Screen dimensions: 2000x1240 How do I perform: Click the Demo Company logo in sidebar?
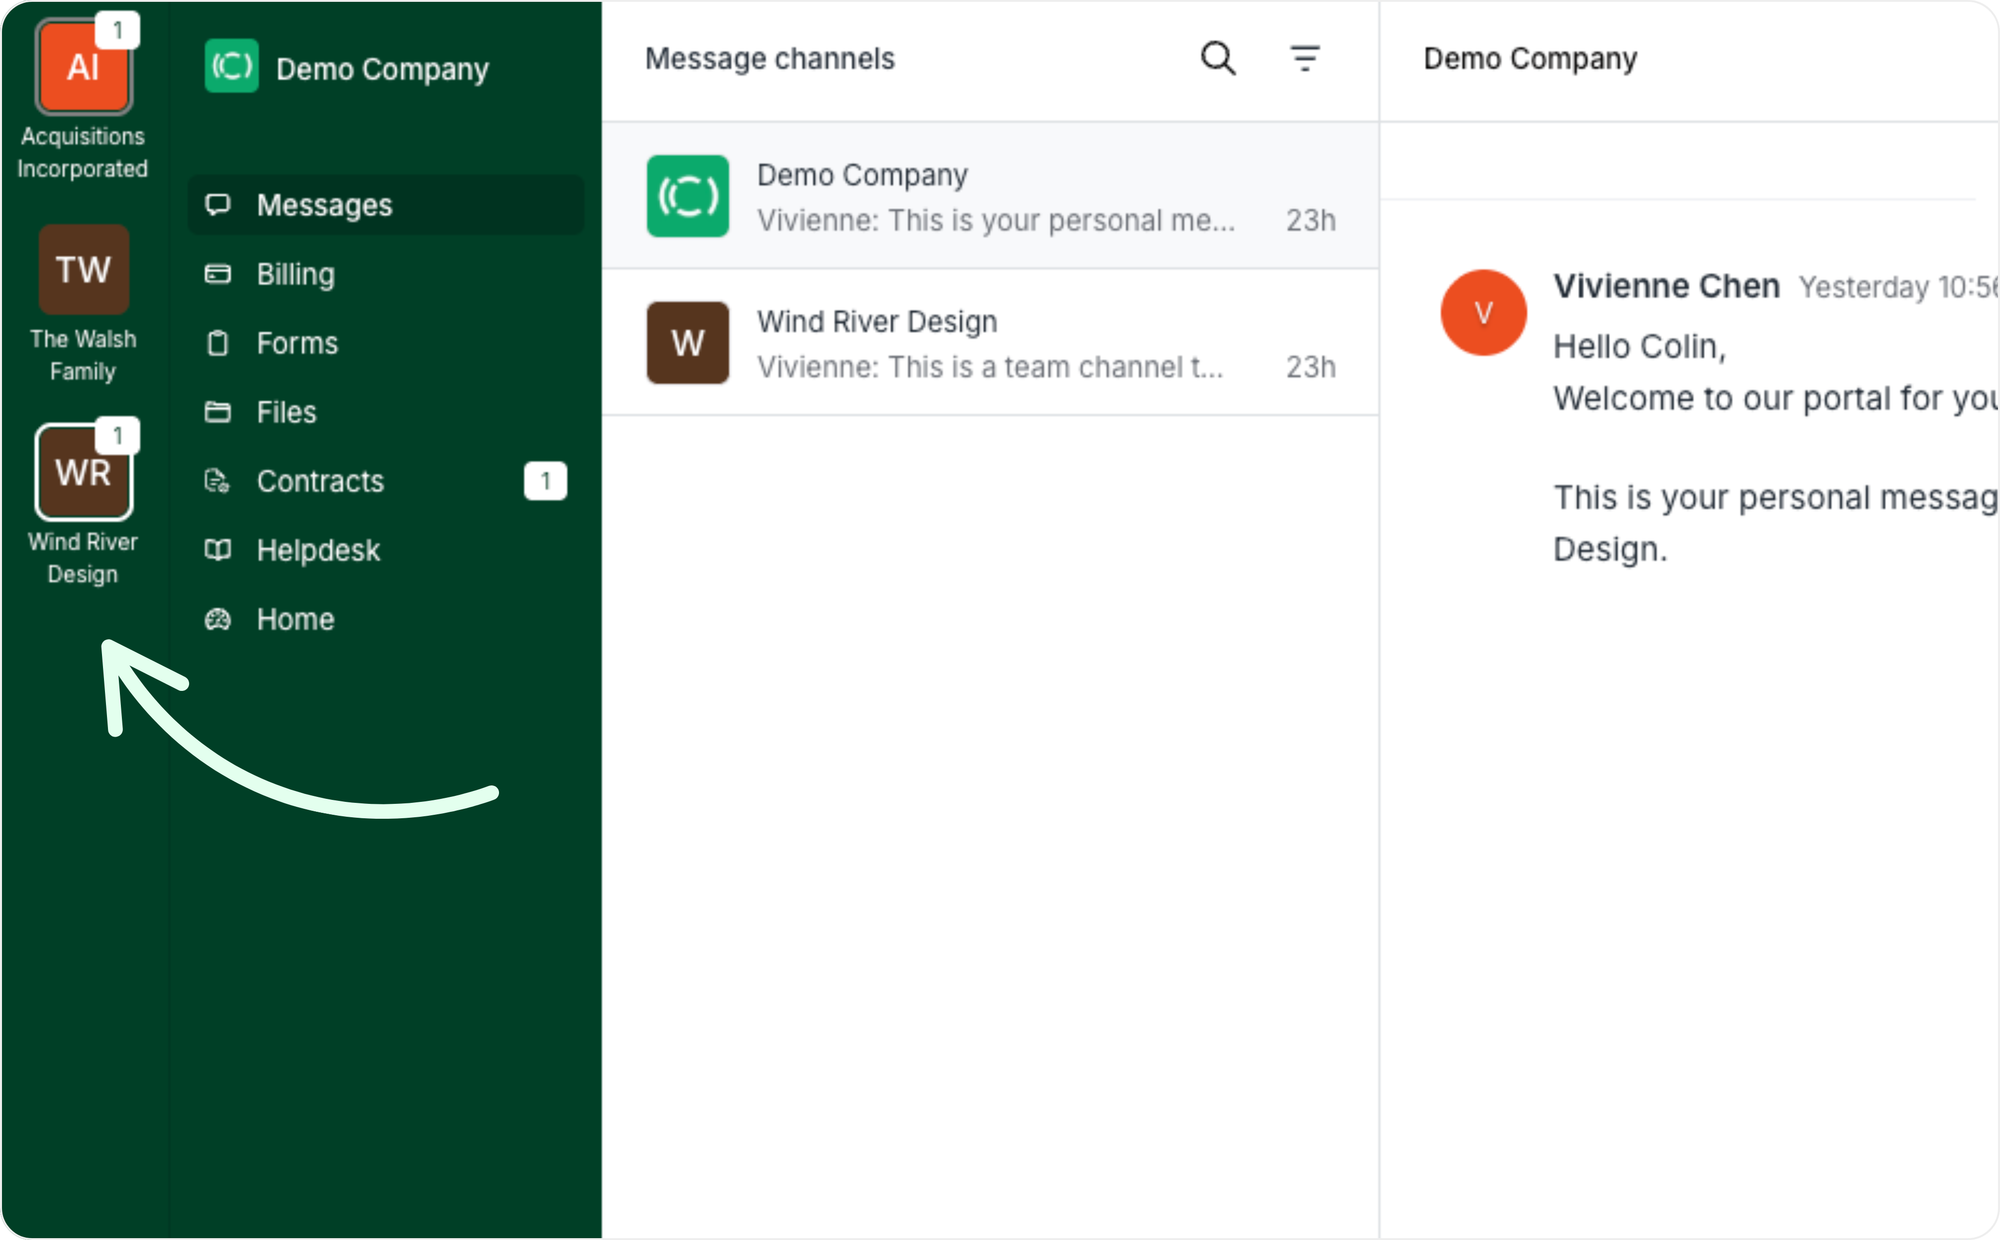coord(231,67)
